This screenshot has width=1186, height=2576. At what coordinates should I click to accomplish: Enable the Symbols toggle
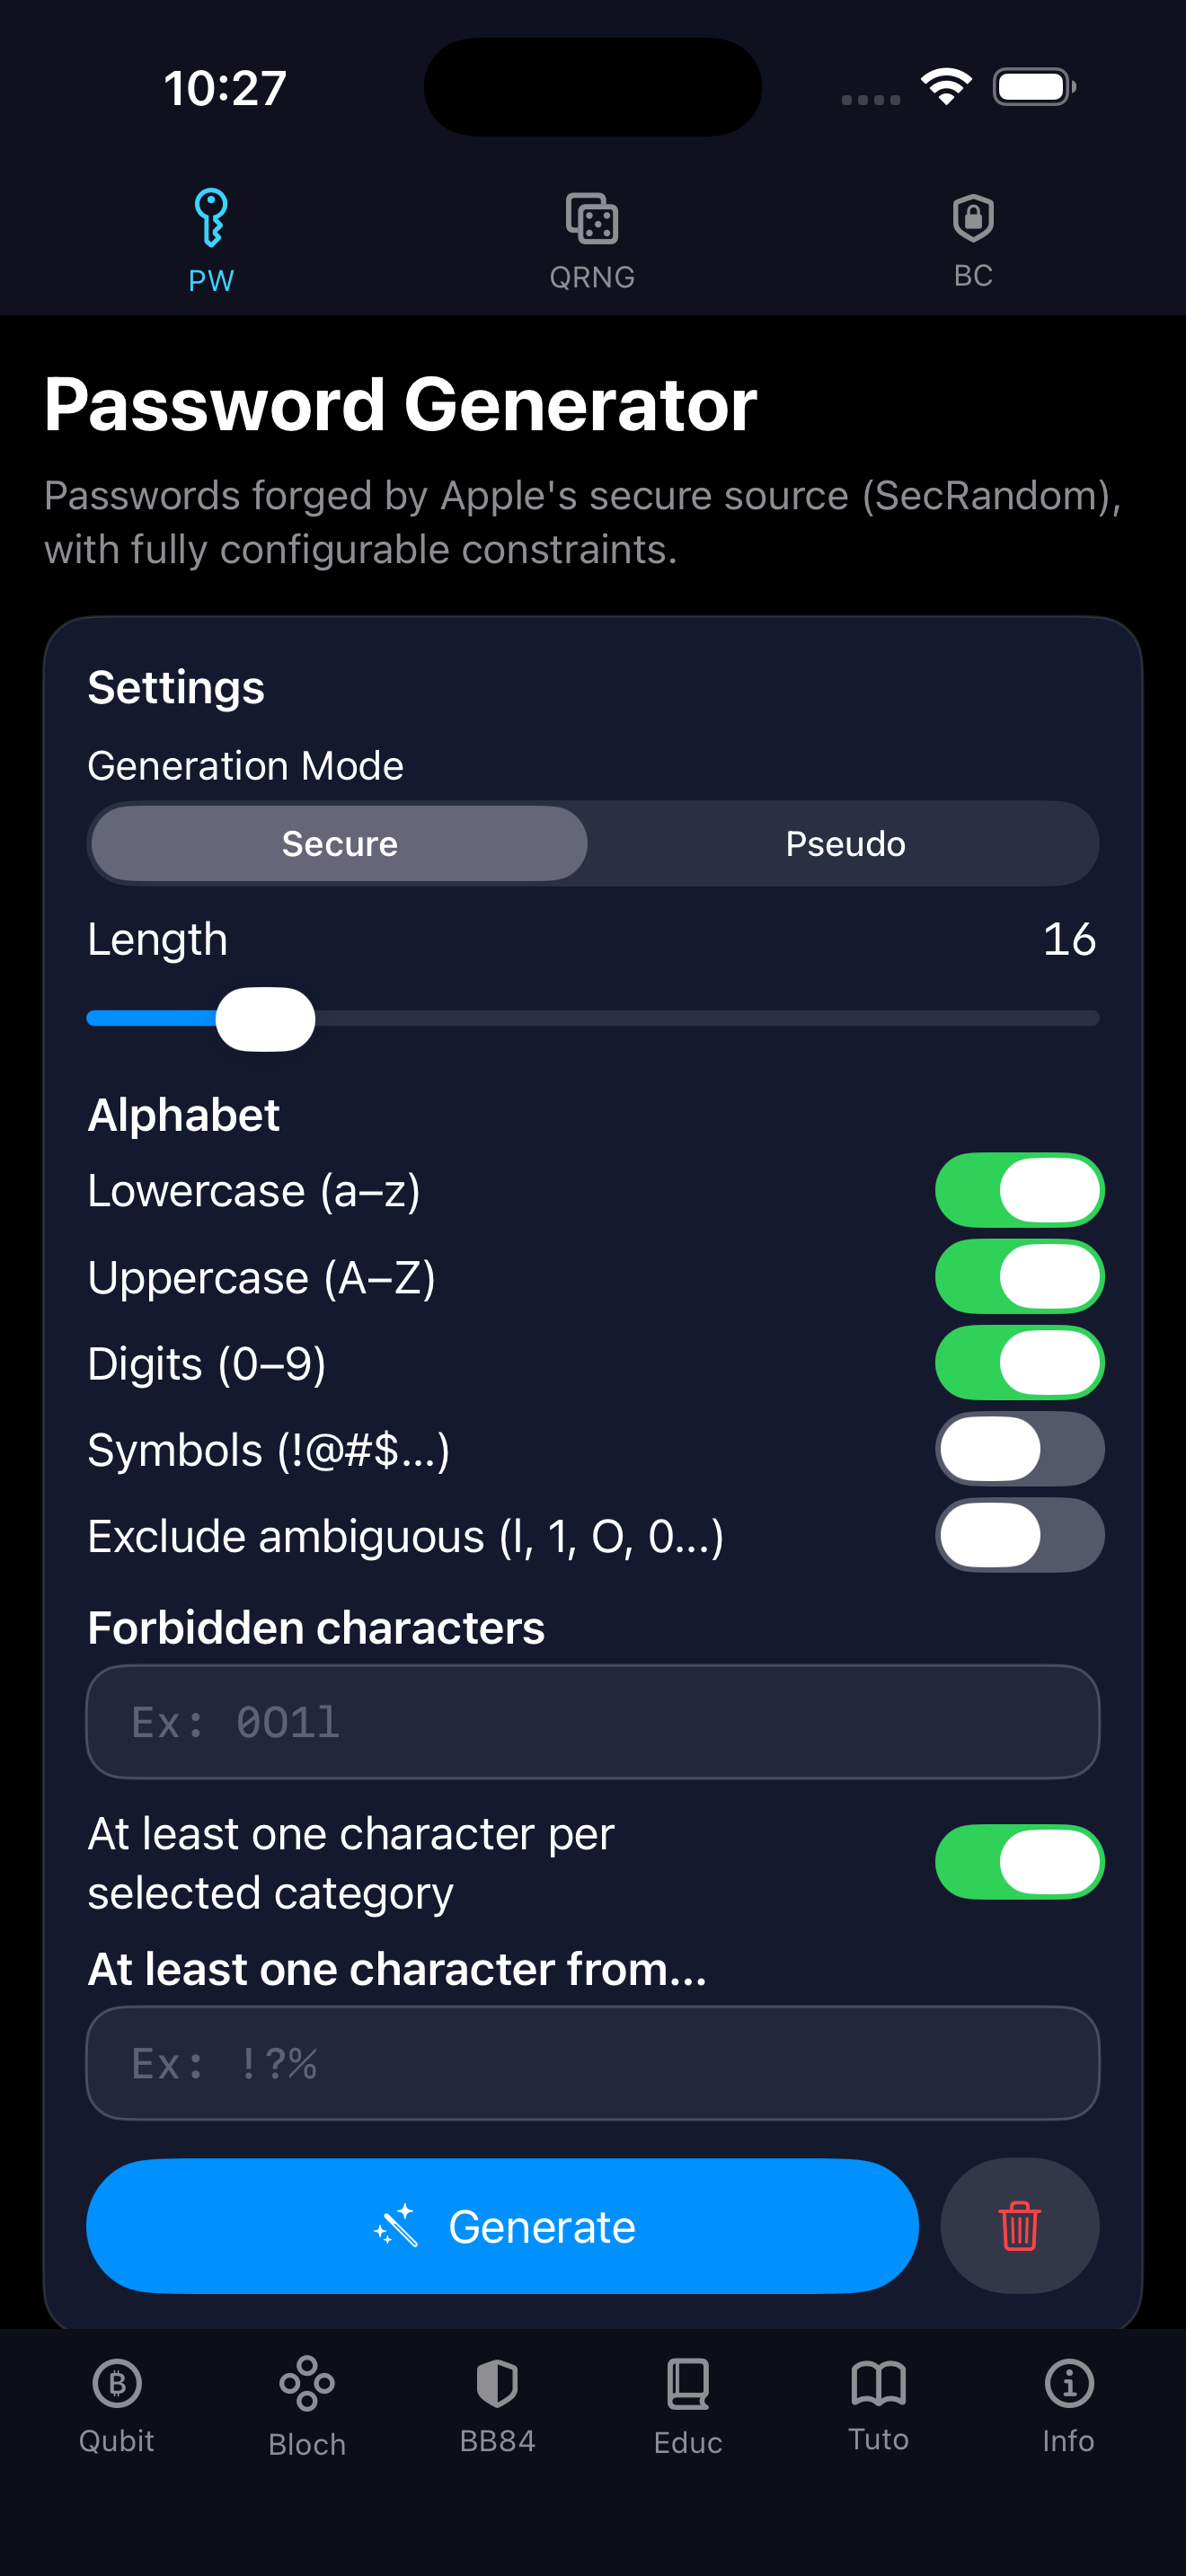[1019, 1449]
